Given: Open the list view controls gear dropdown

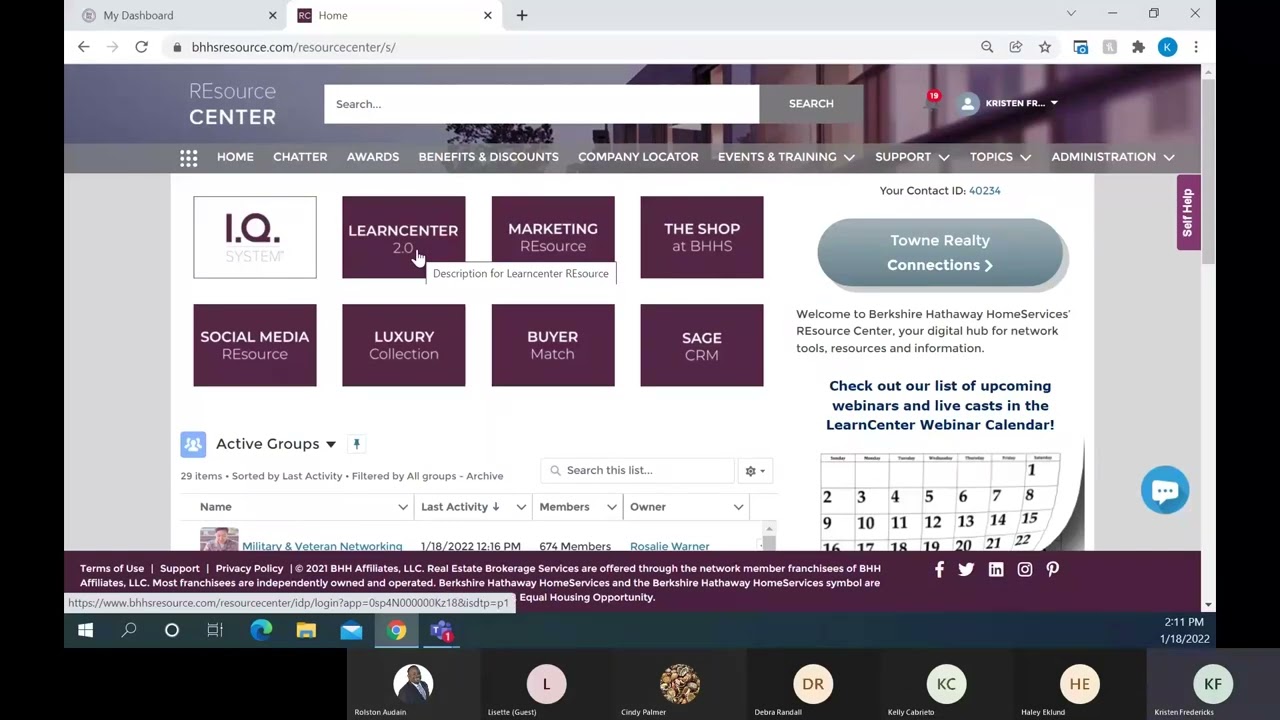Looking at the screenshot, I should click(755, 471).
